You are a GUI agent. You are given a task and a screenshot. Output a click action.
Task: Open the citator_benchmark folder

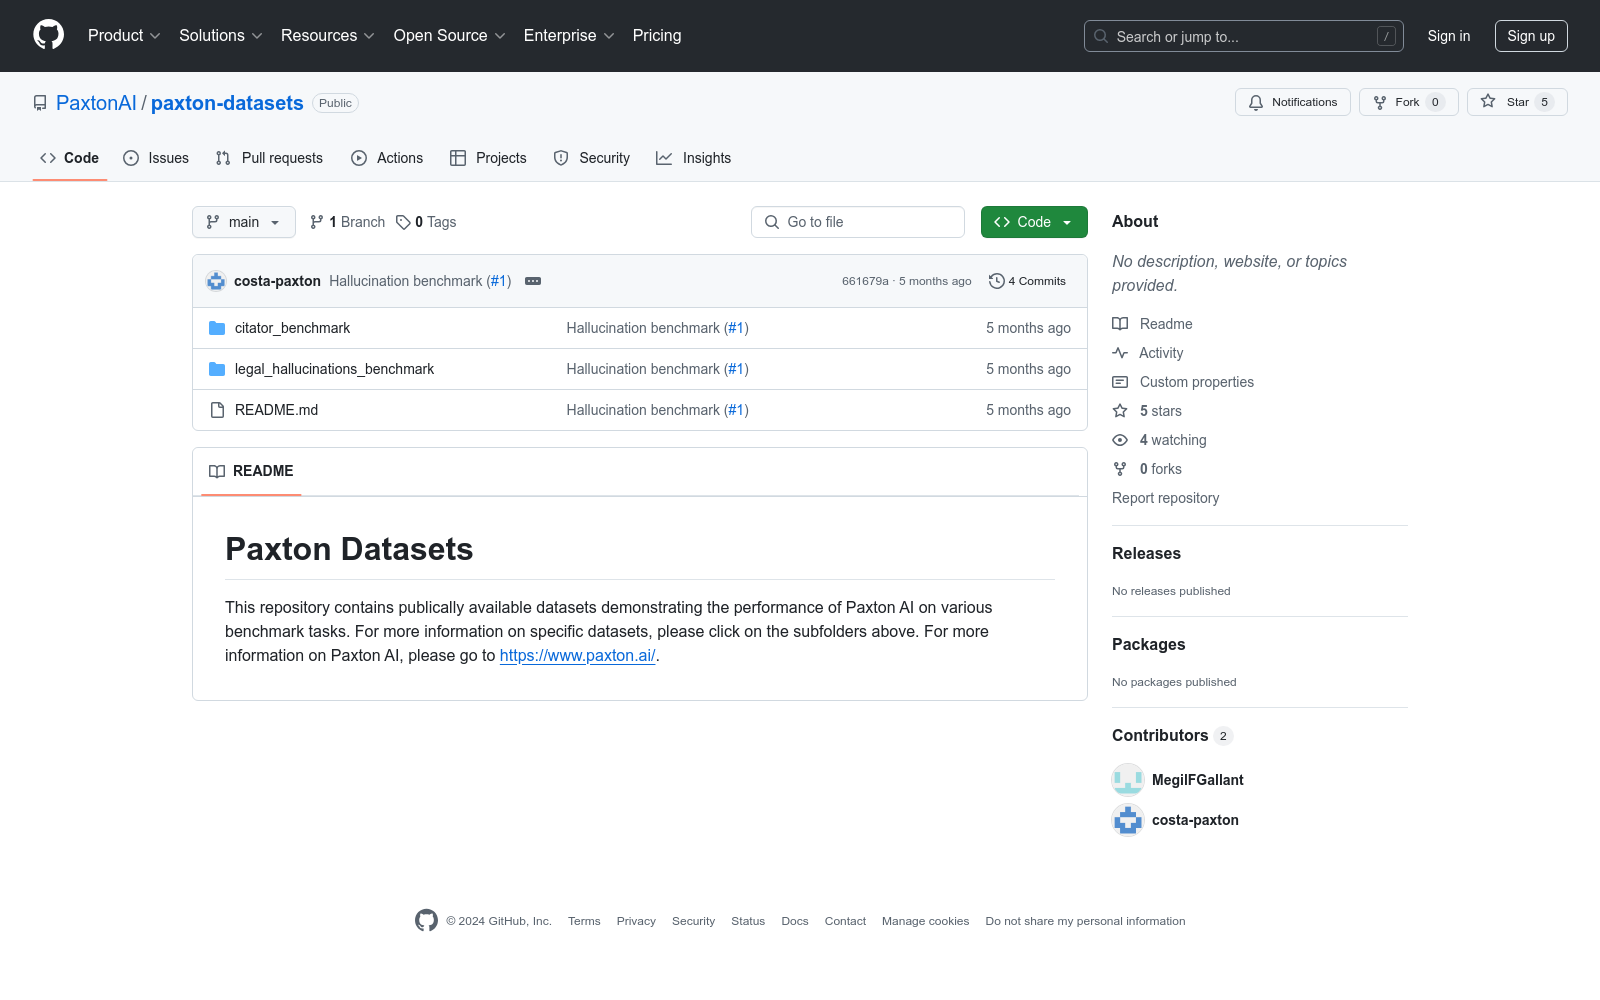292,328
